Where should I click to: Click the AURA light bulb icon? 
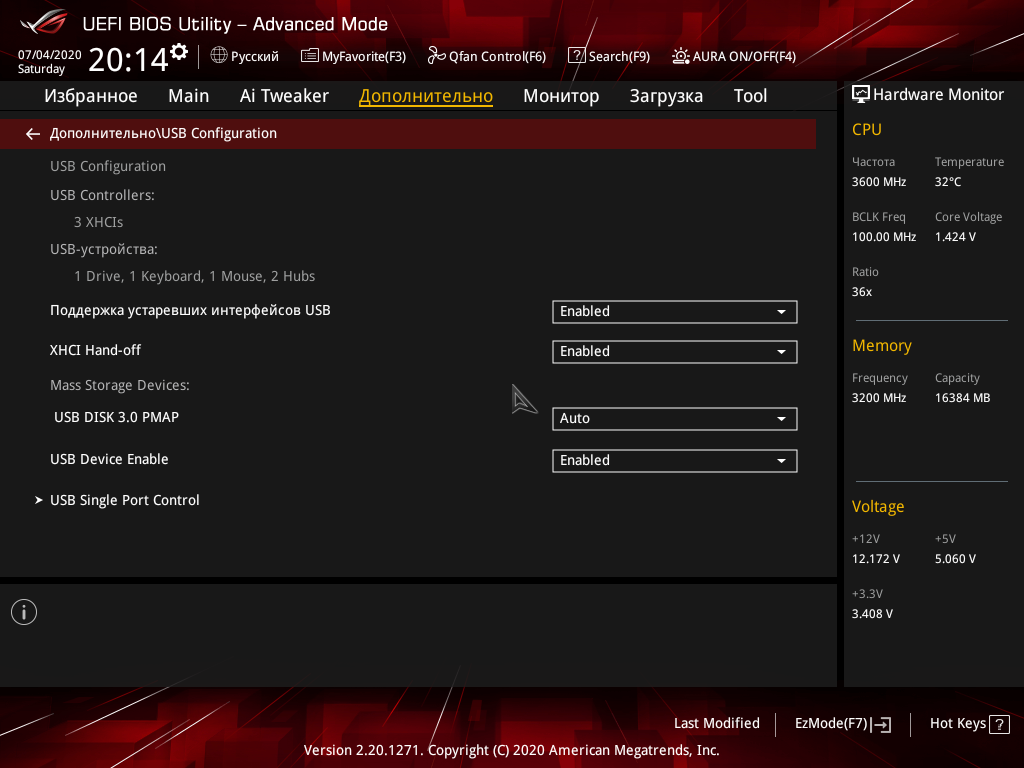point(680,56)
